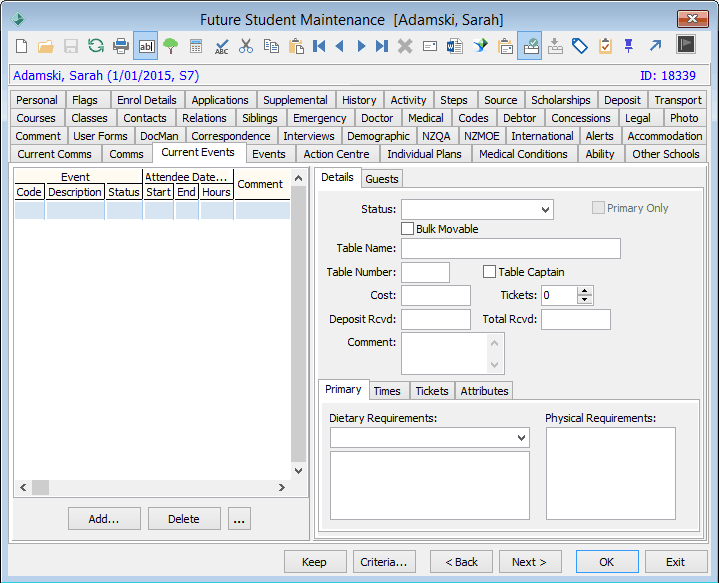Open the Status dropdown

[545, 210]
